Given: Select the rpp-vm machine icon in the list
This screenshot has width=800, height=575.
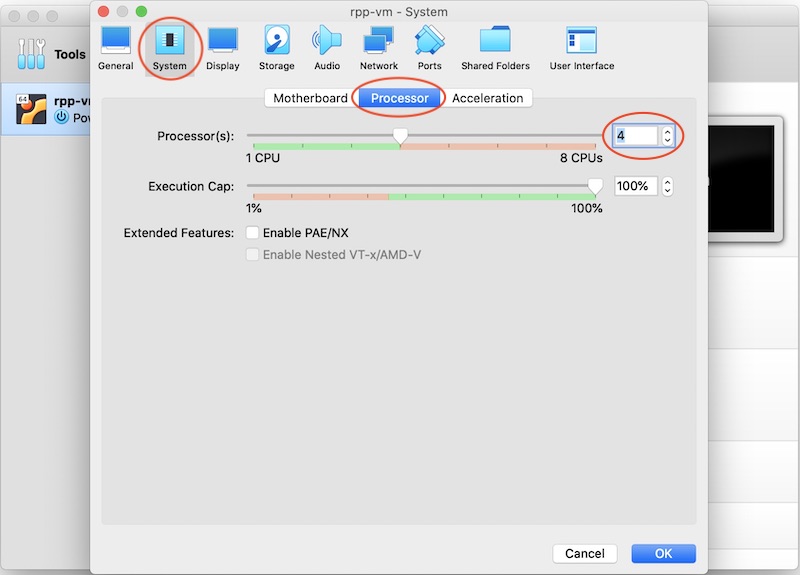Looking at the screenshot, I should click(x=31, y=109).
